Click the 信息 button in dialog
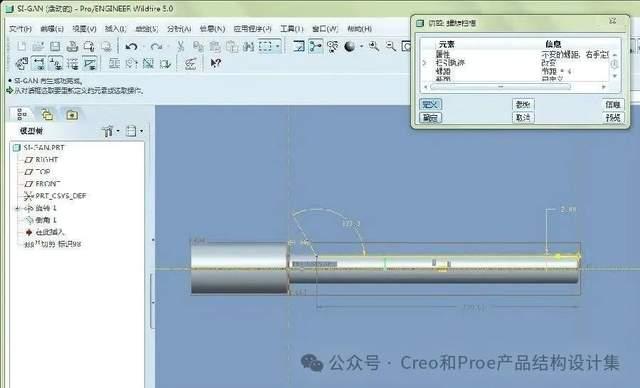Viewport: 640px width, 388px height. point(613,104)
